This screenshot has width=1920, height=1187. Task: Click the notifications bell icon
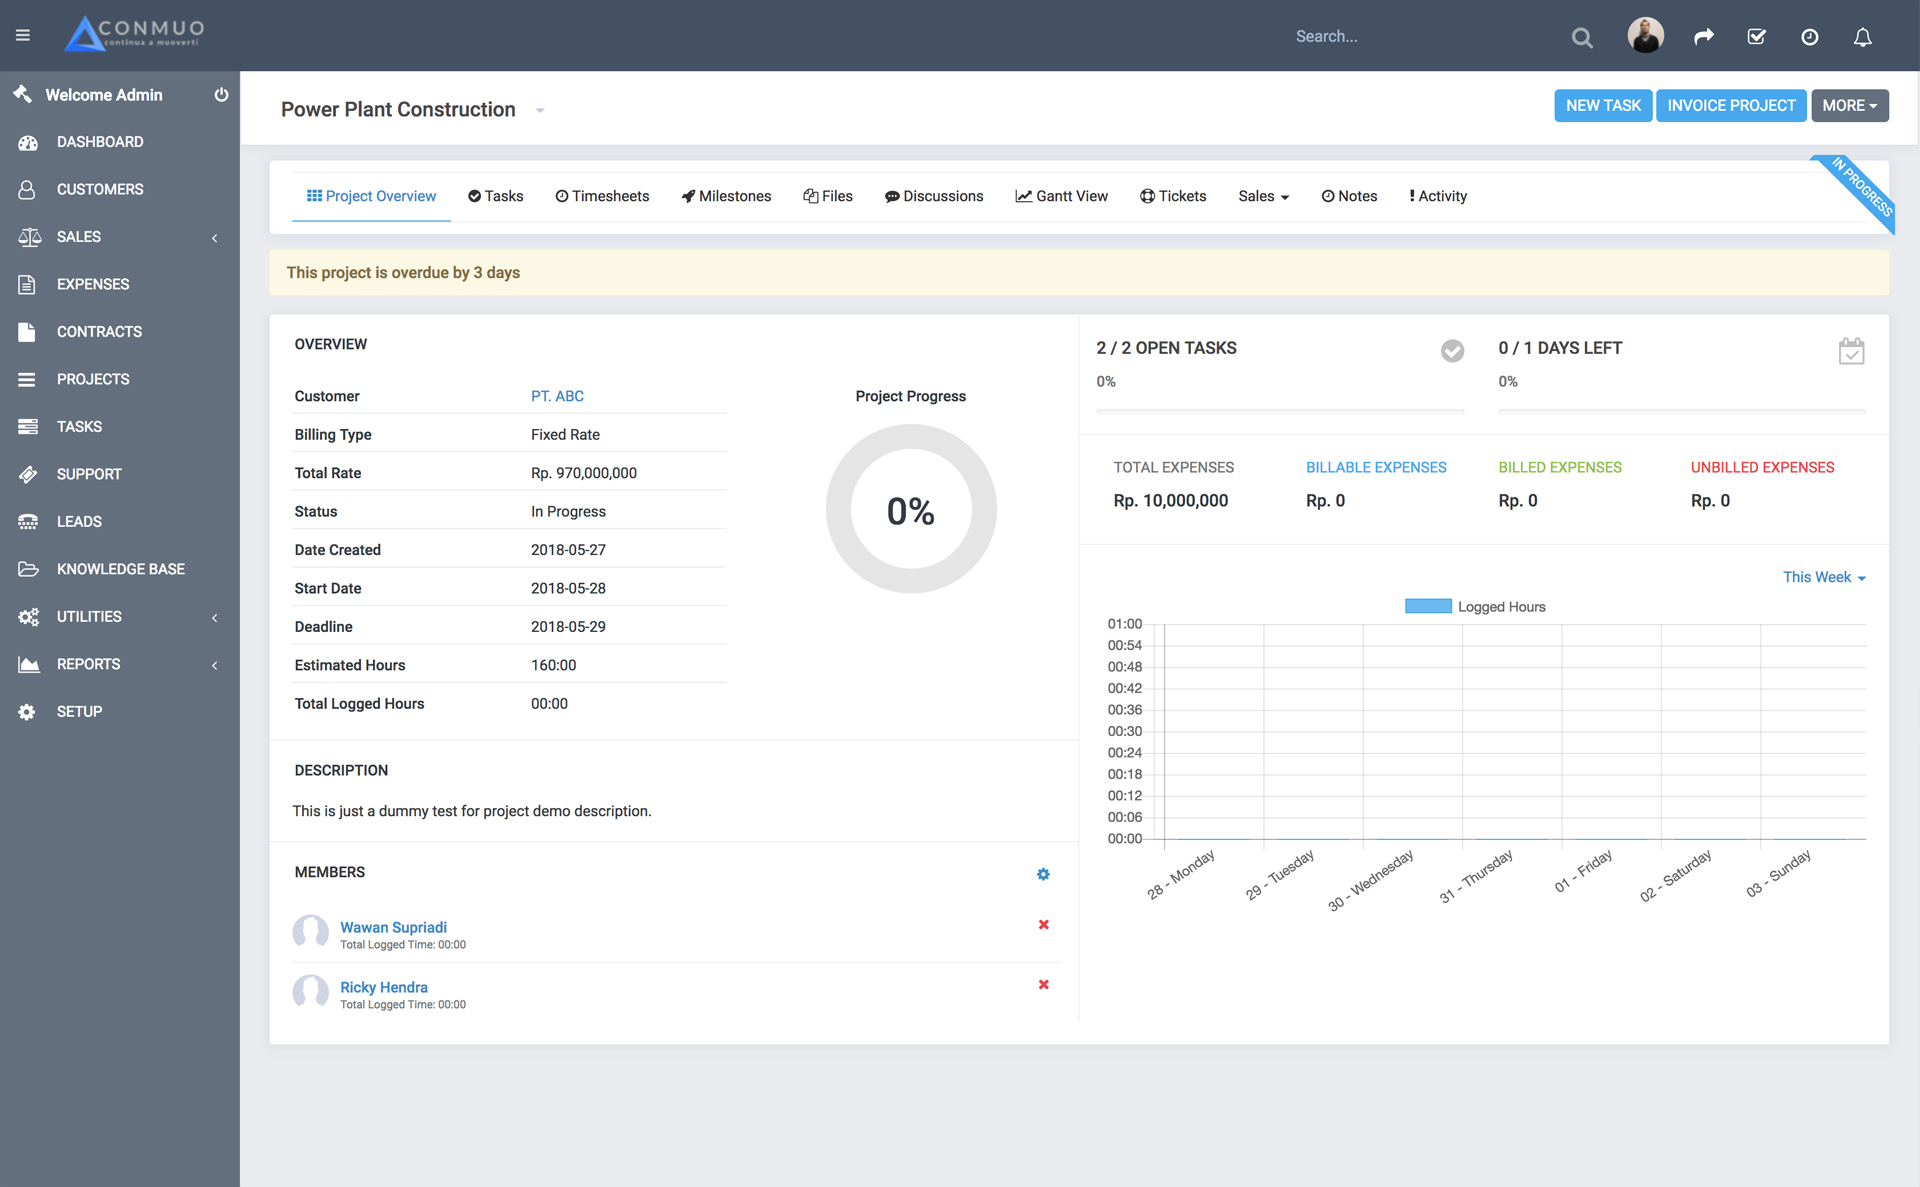coord(1862,37)
